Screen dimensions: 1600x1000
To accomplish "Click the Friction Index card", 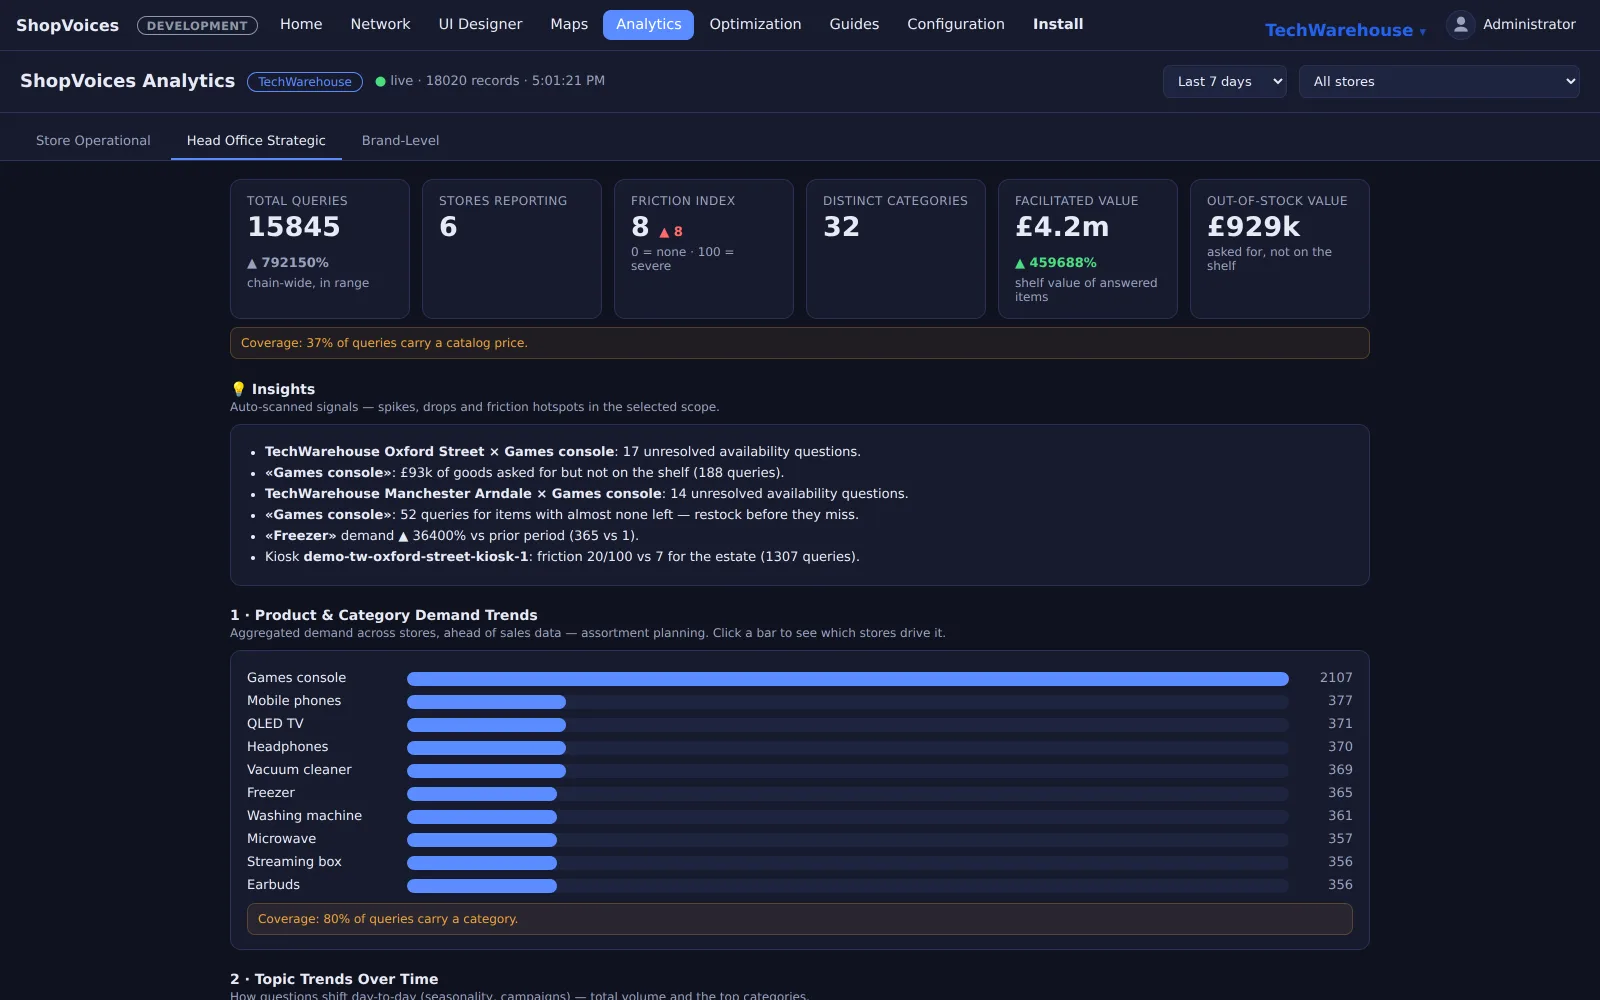I will 704,249.
